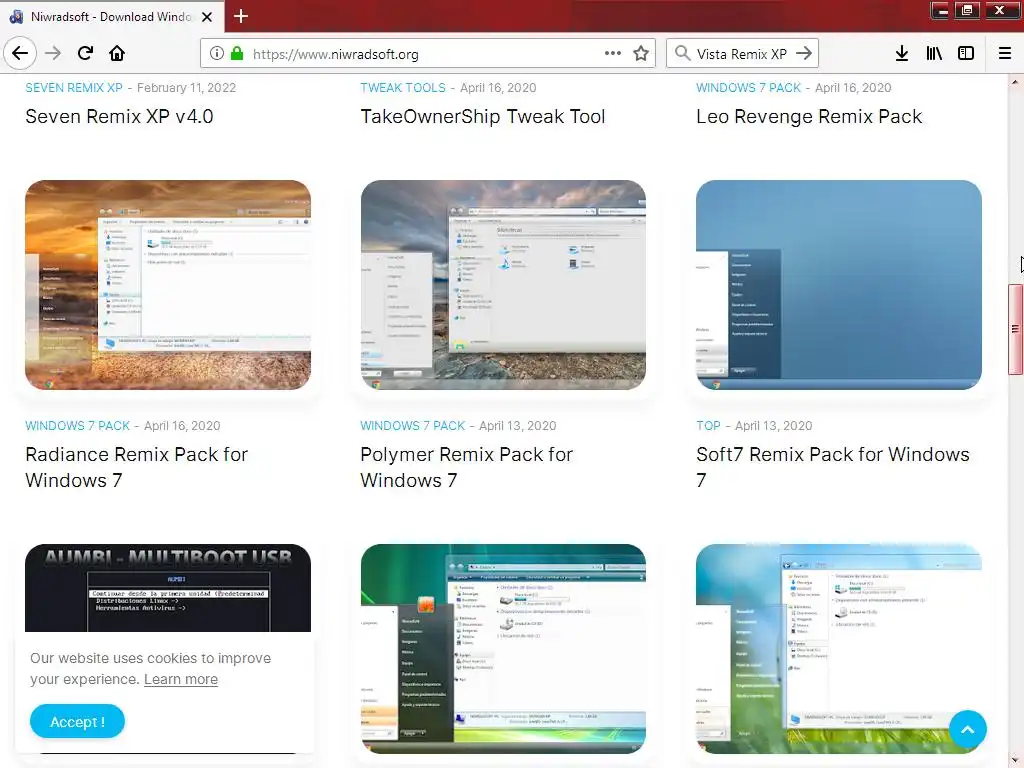Click the Radiance Remix Pack thumbnail

click(x=168, y=285)
